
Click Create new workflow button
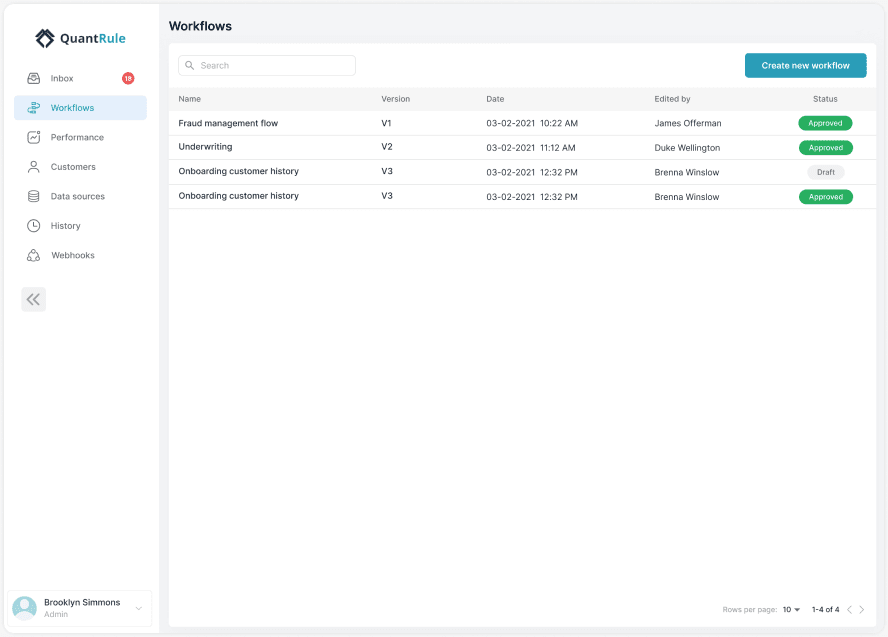805,66
